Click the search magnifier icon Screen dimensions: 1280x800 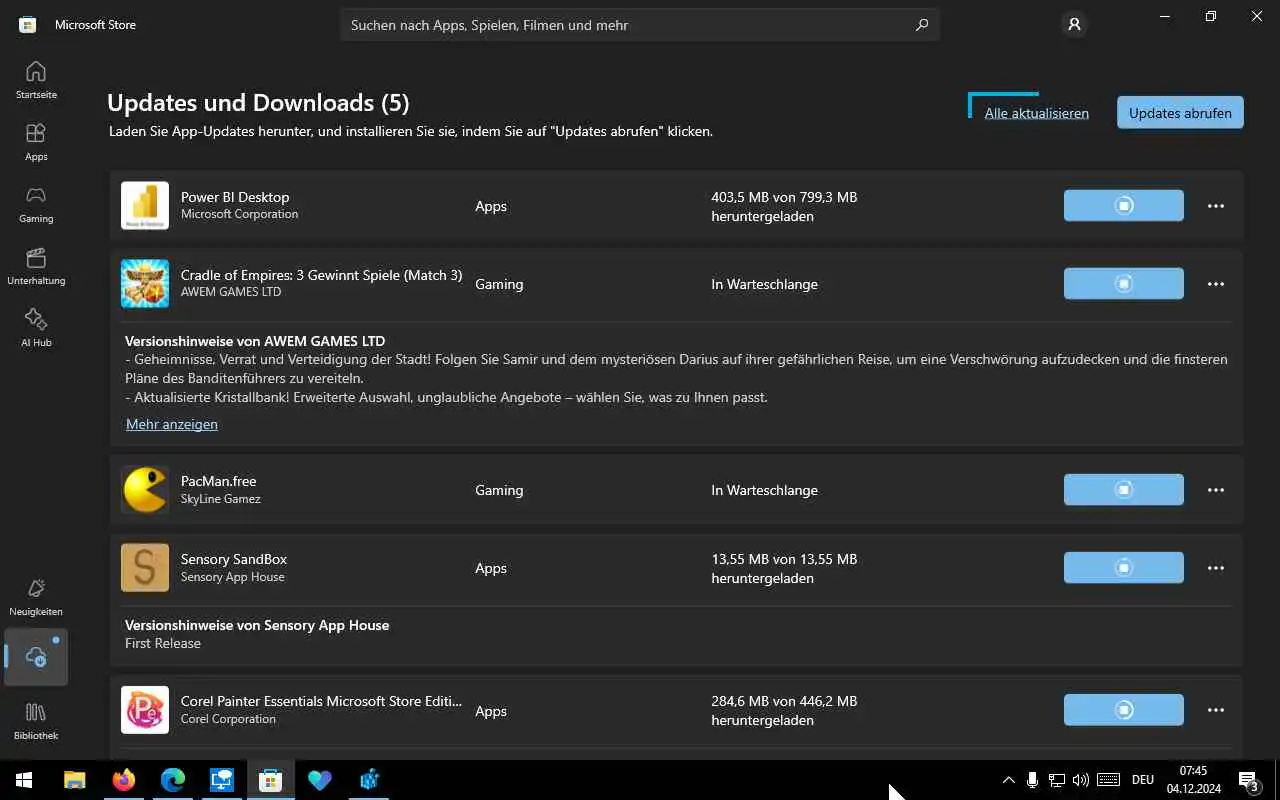922,25
